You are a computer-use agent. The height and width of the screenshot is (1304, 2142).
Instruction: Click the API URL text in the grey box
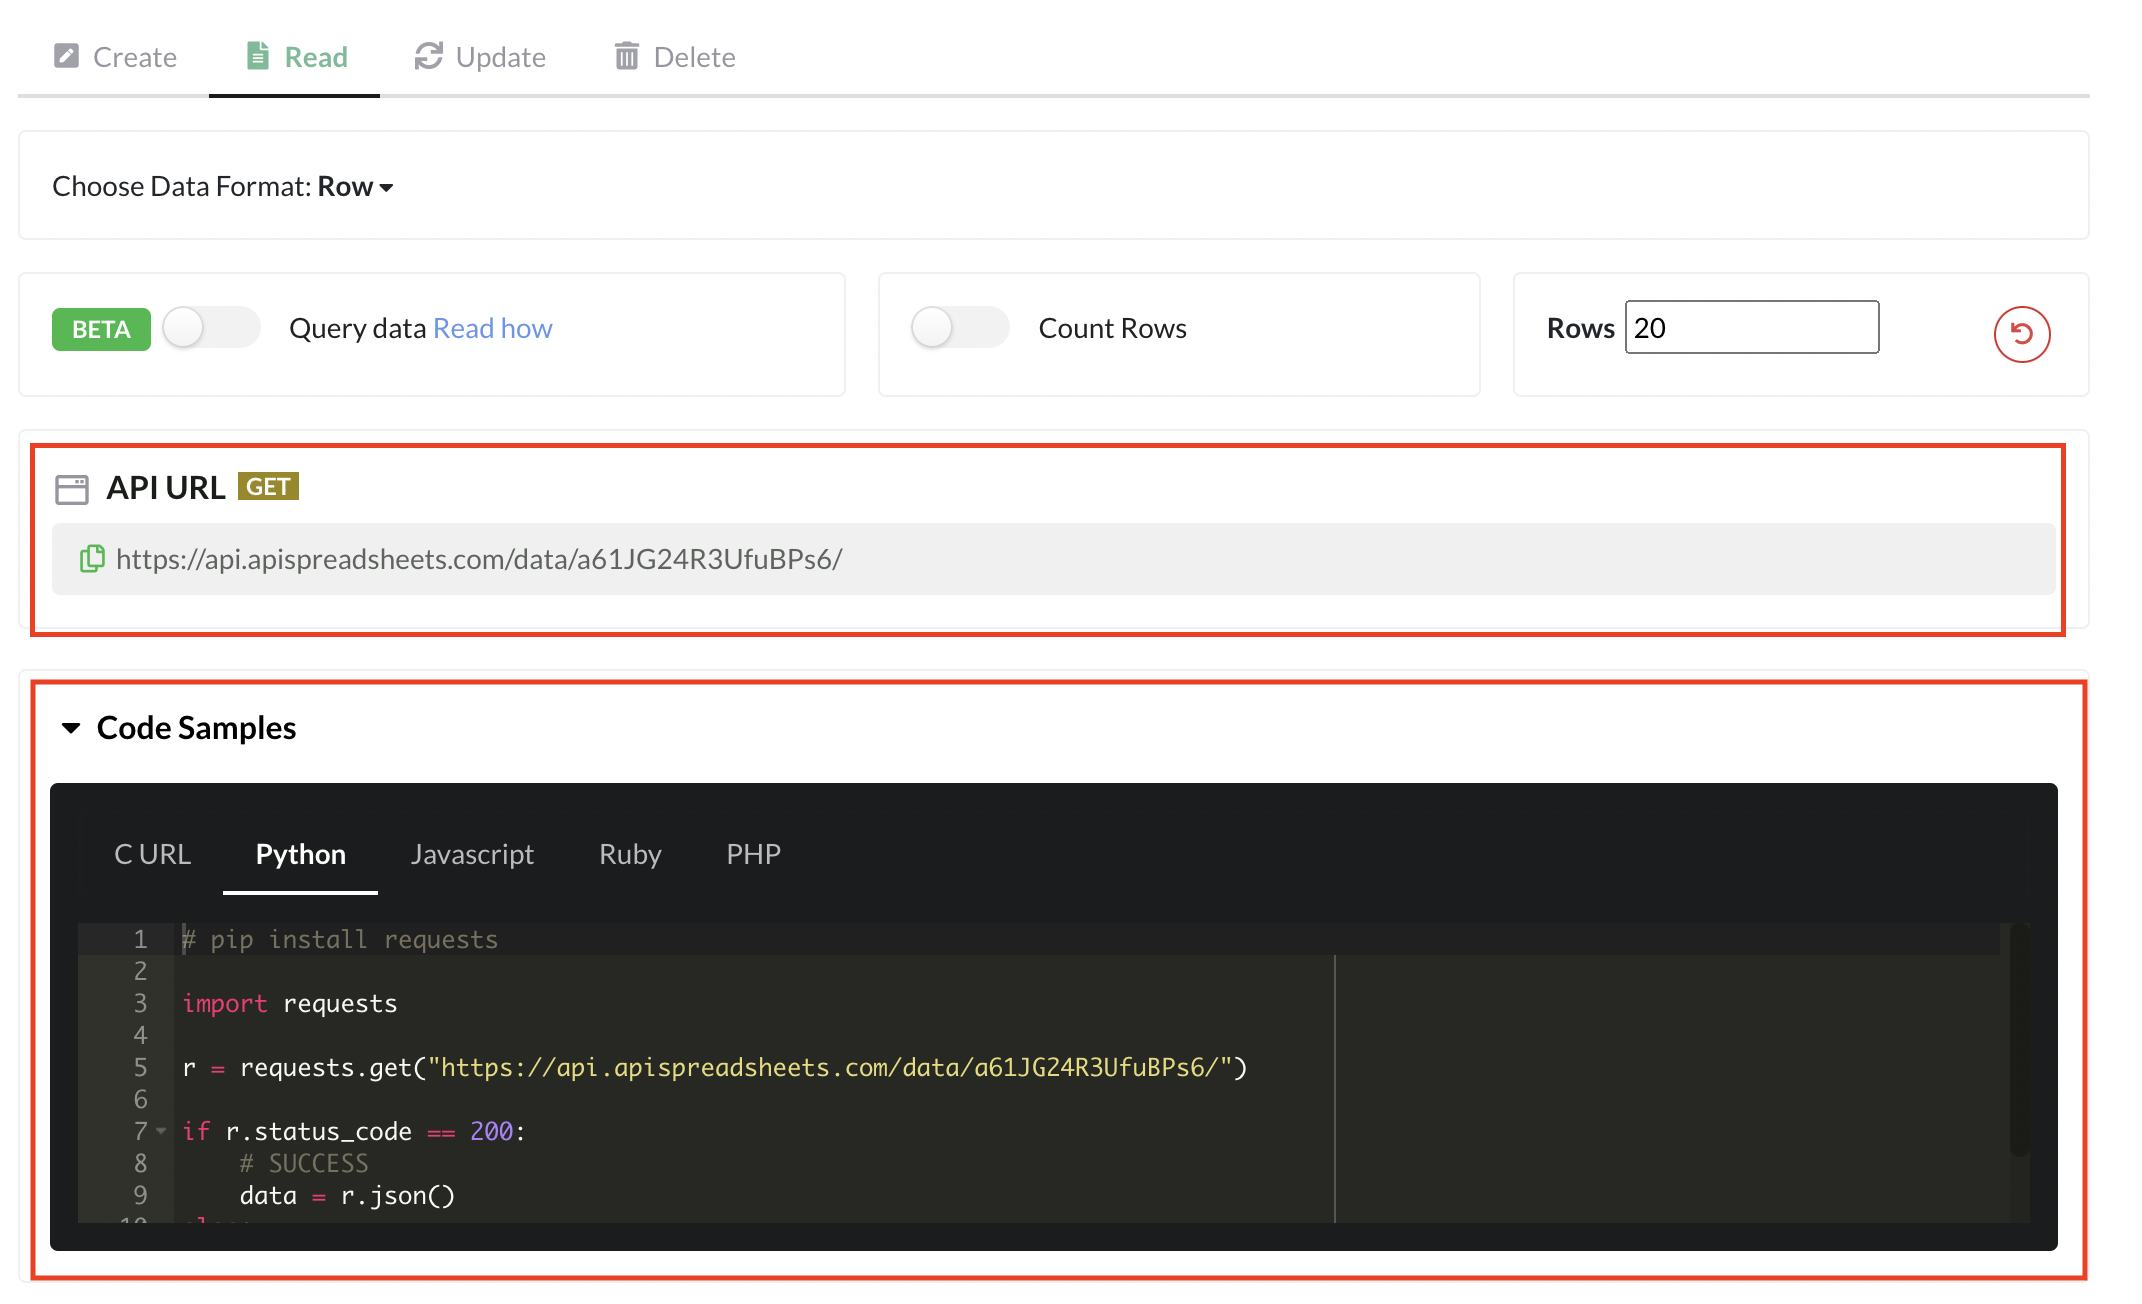click(x=479, y=559)
